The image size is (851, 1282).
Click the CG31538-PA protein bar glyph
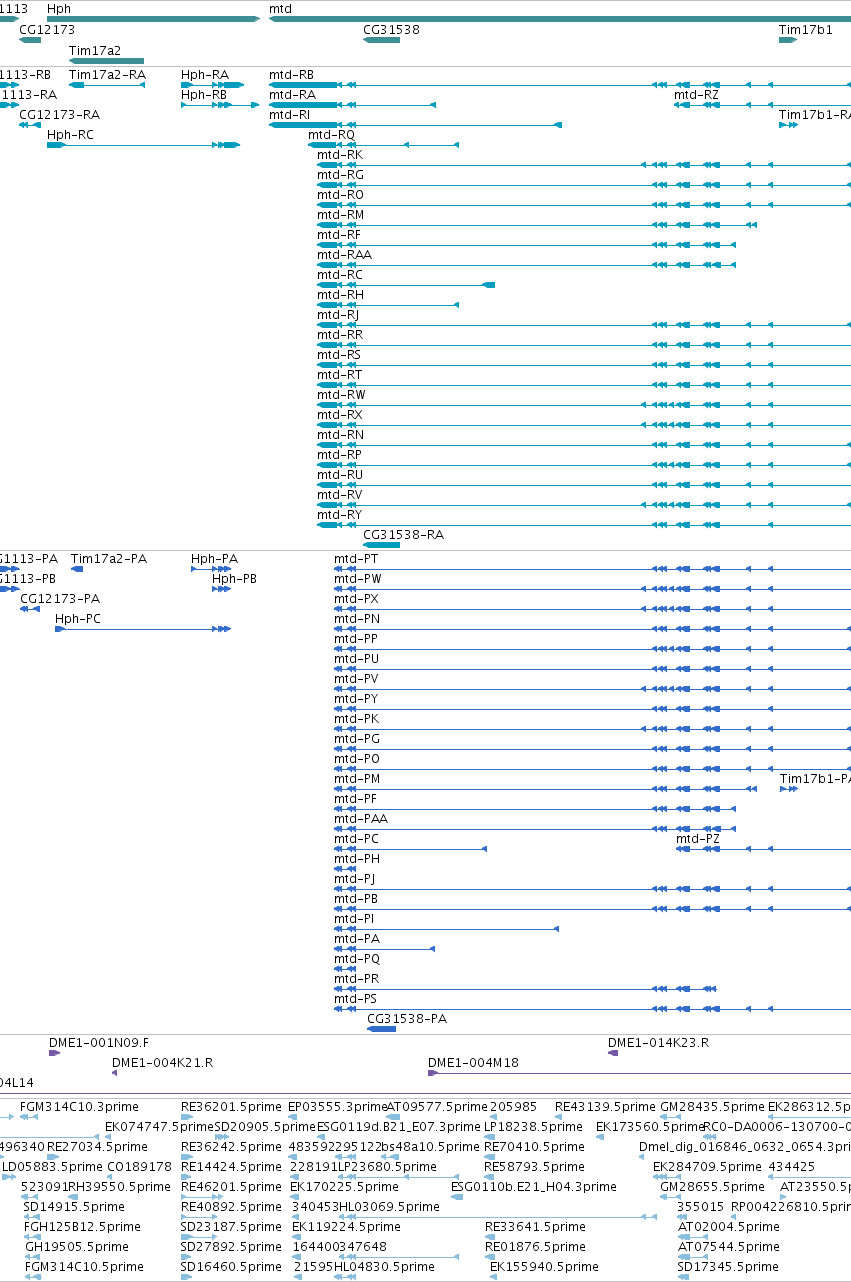(382, 1029)
